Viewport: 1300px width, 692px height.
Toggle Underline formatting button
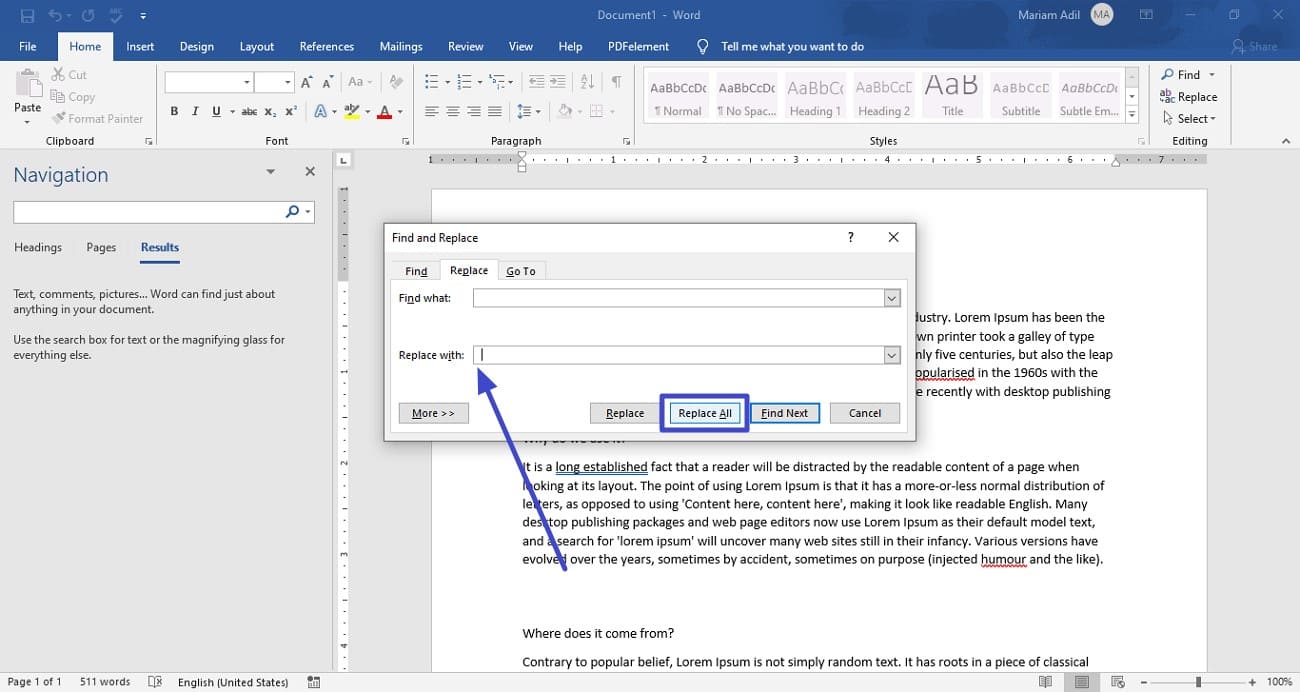tap(216, 111)
